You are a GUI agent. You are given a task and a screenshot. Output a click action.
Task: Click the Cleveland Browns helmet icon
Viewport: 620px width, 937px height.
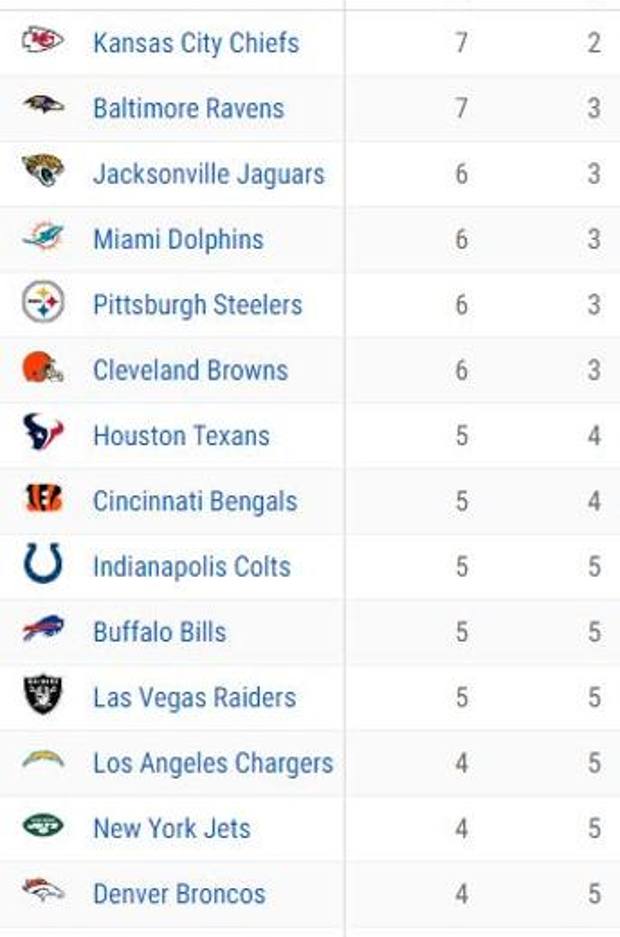43,368
